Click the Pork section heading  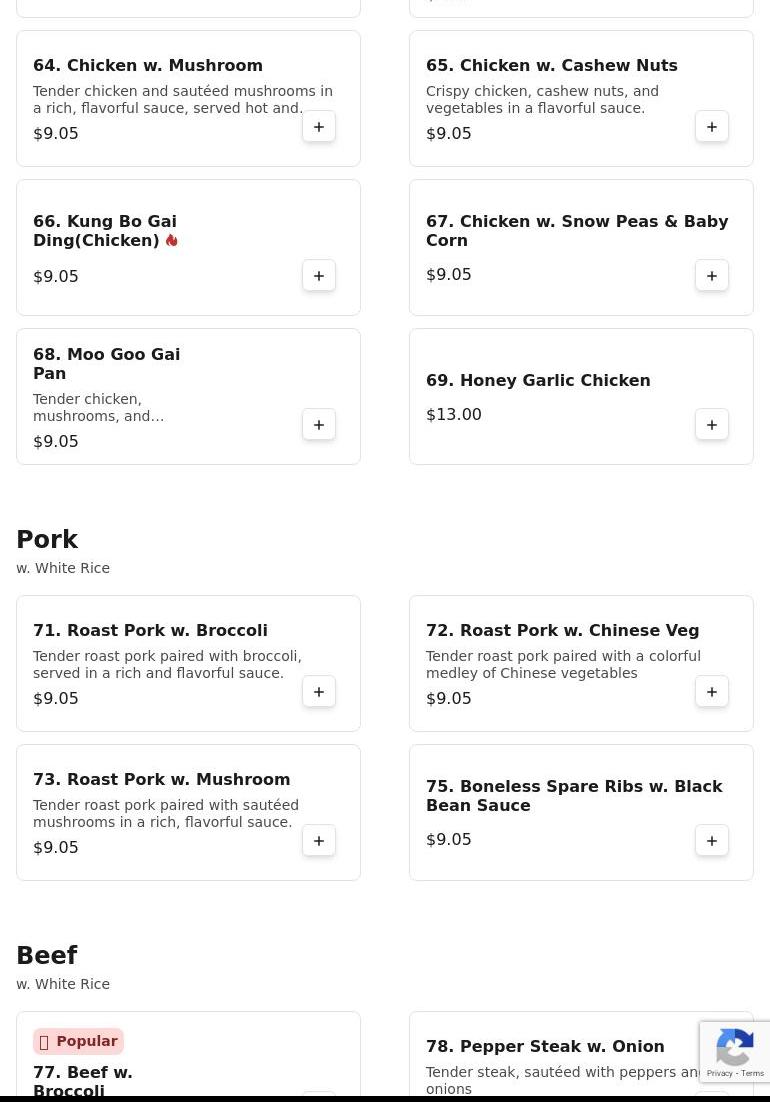point(47,540)
